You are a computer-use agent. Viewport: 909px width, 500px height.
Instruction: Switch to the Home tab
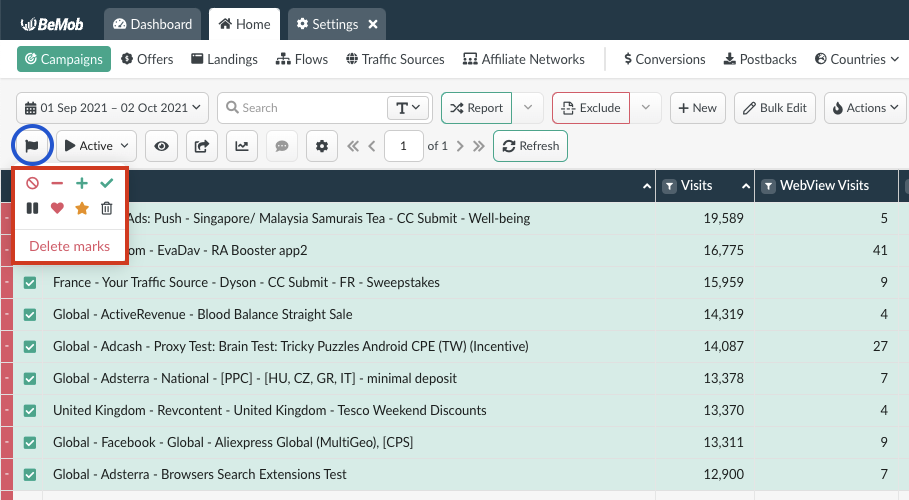click(245, 24)
